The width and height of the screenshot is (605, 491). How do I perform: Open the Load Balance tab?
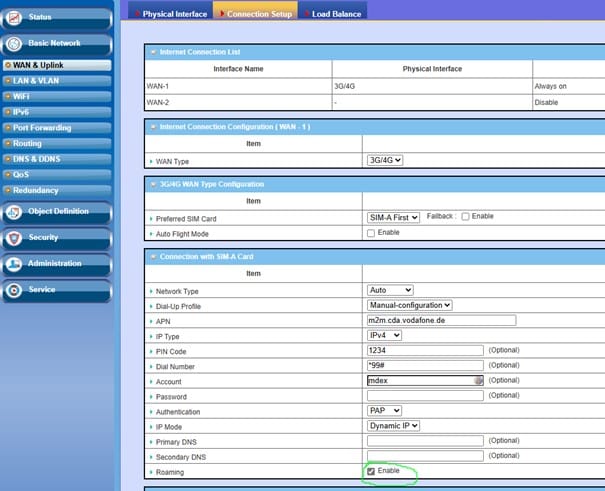333,12
